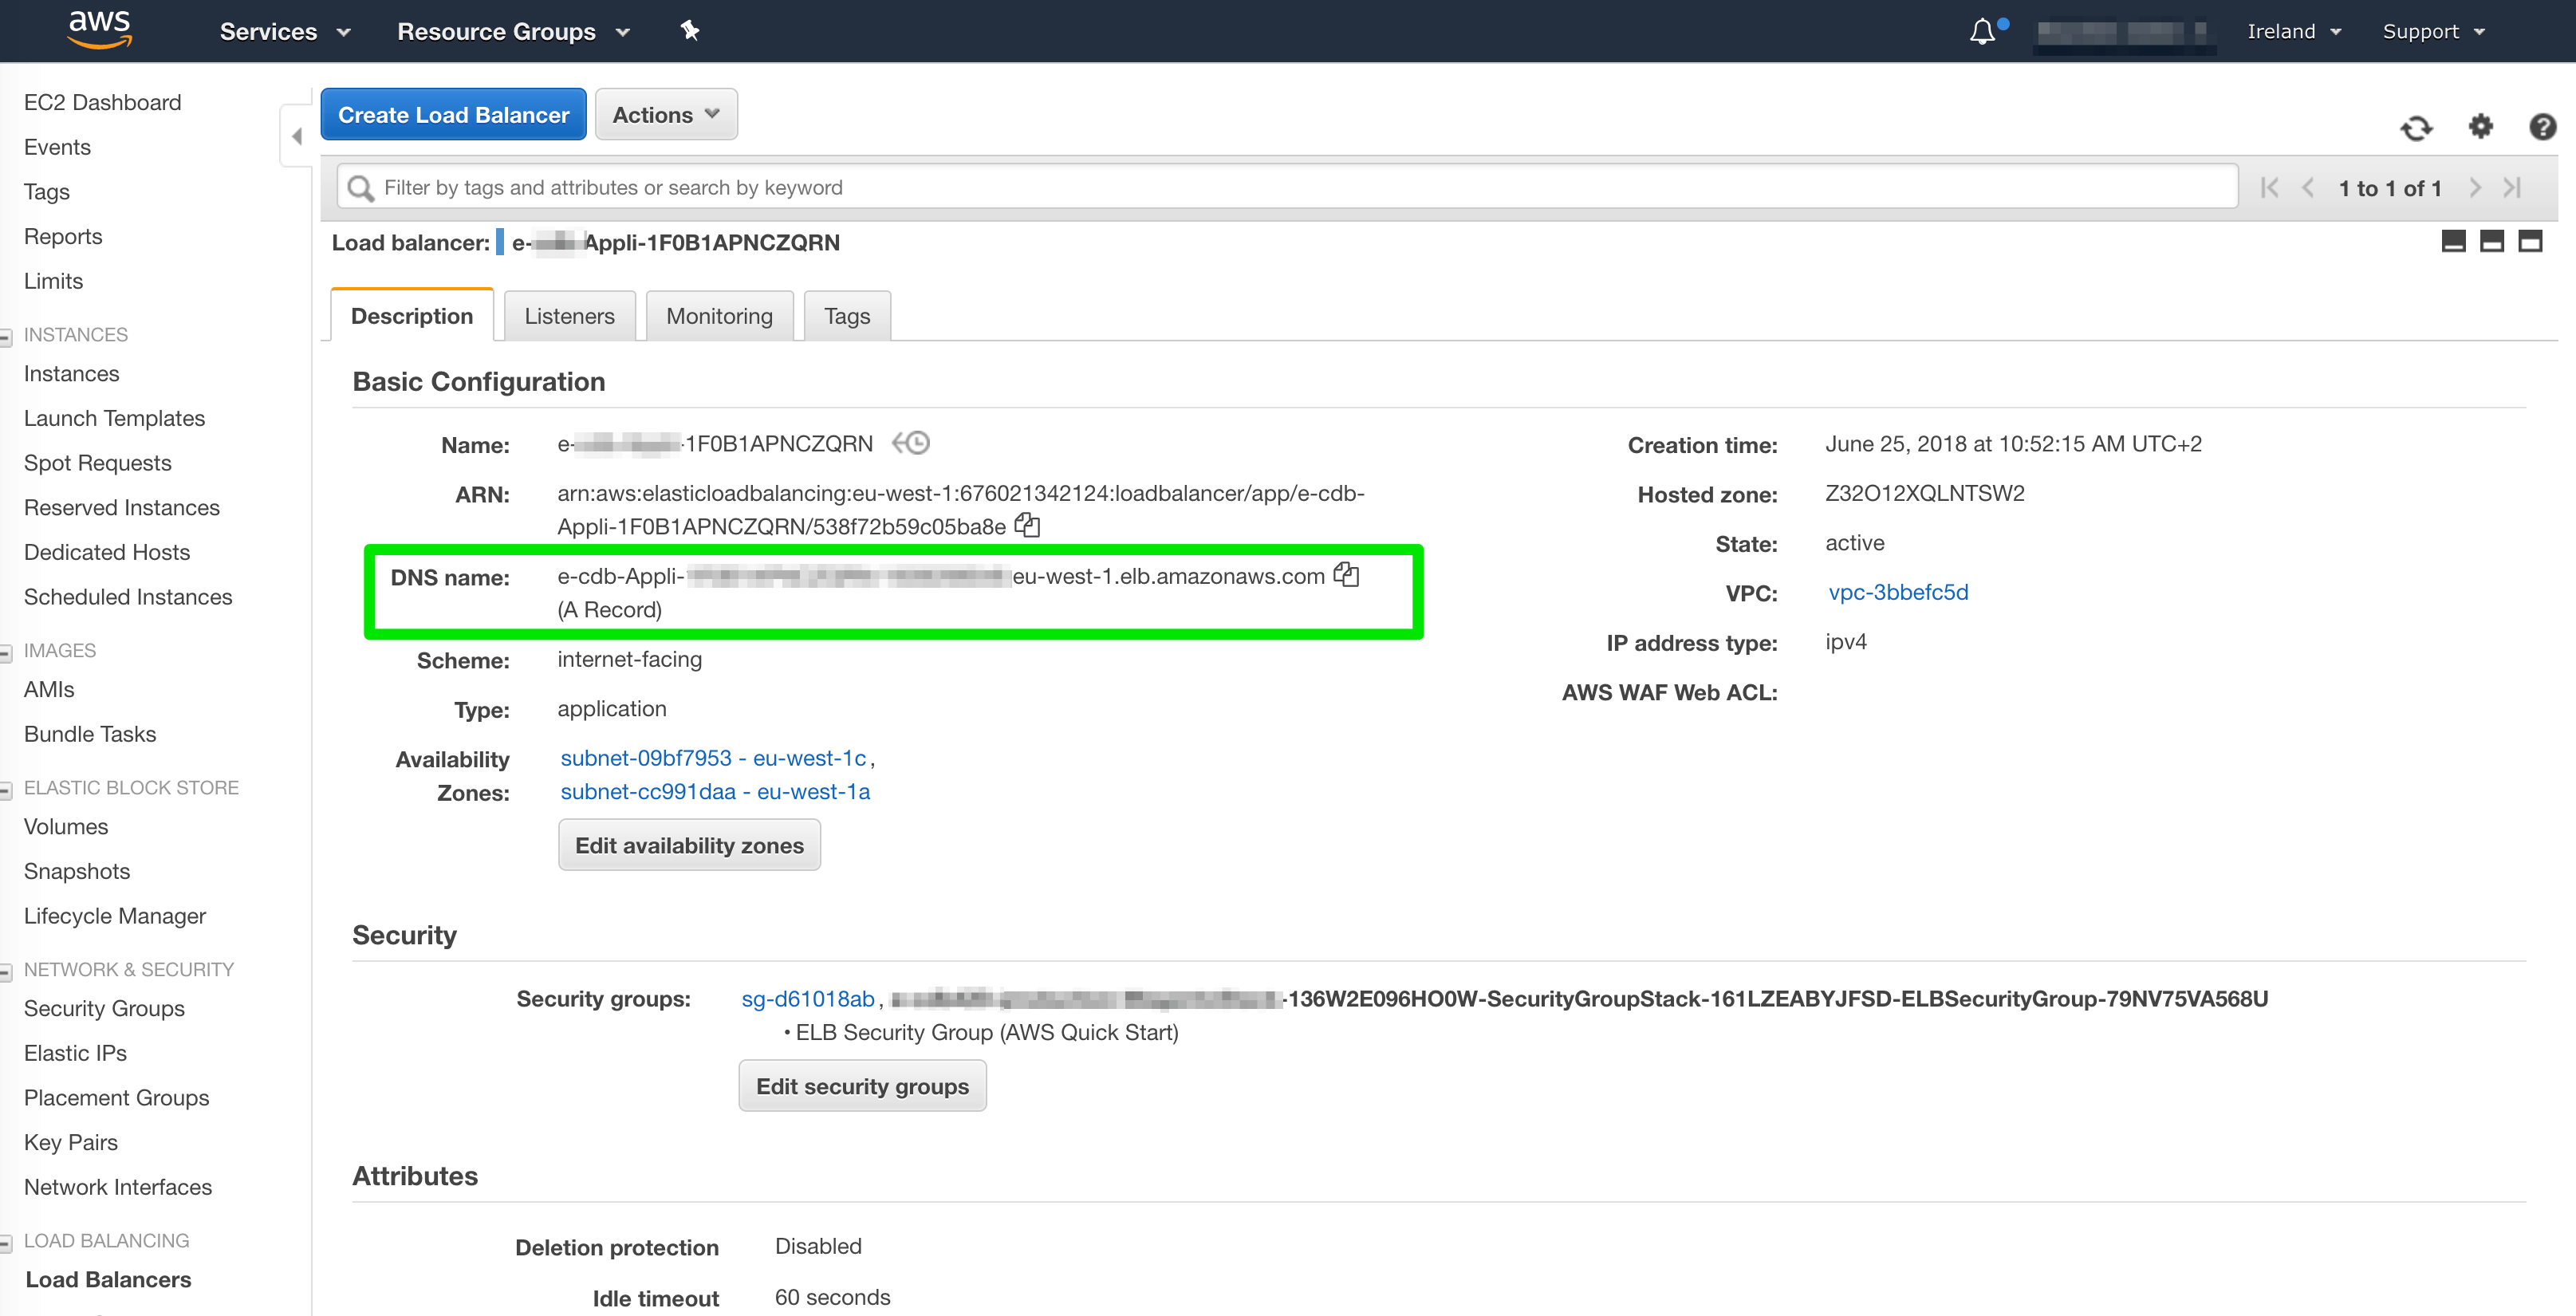2576x1316 pixels.
Task: Go to next page of results
Action: (2475, 188)
